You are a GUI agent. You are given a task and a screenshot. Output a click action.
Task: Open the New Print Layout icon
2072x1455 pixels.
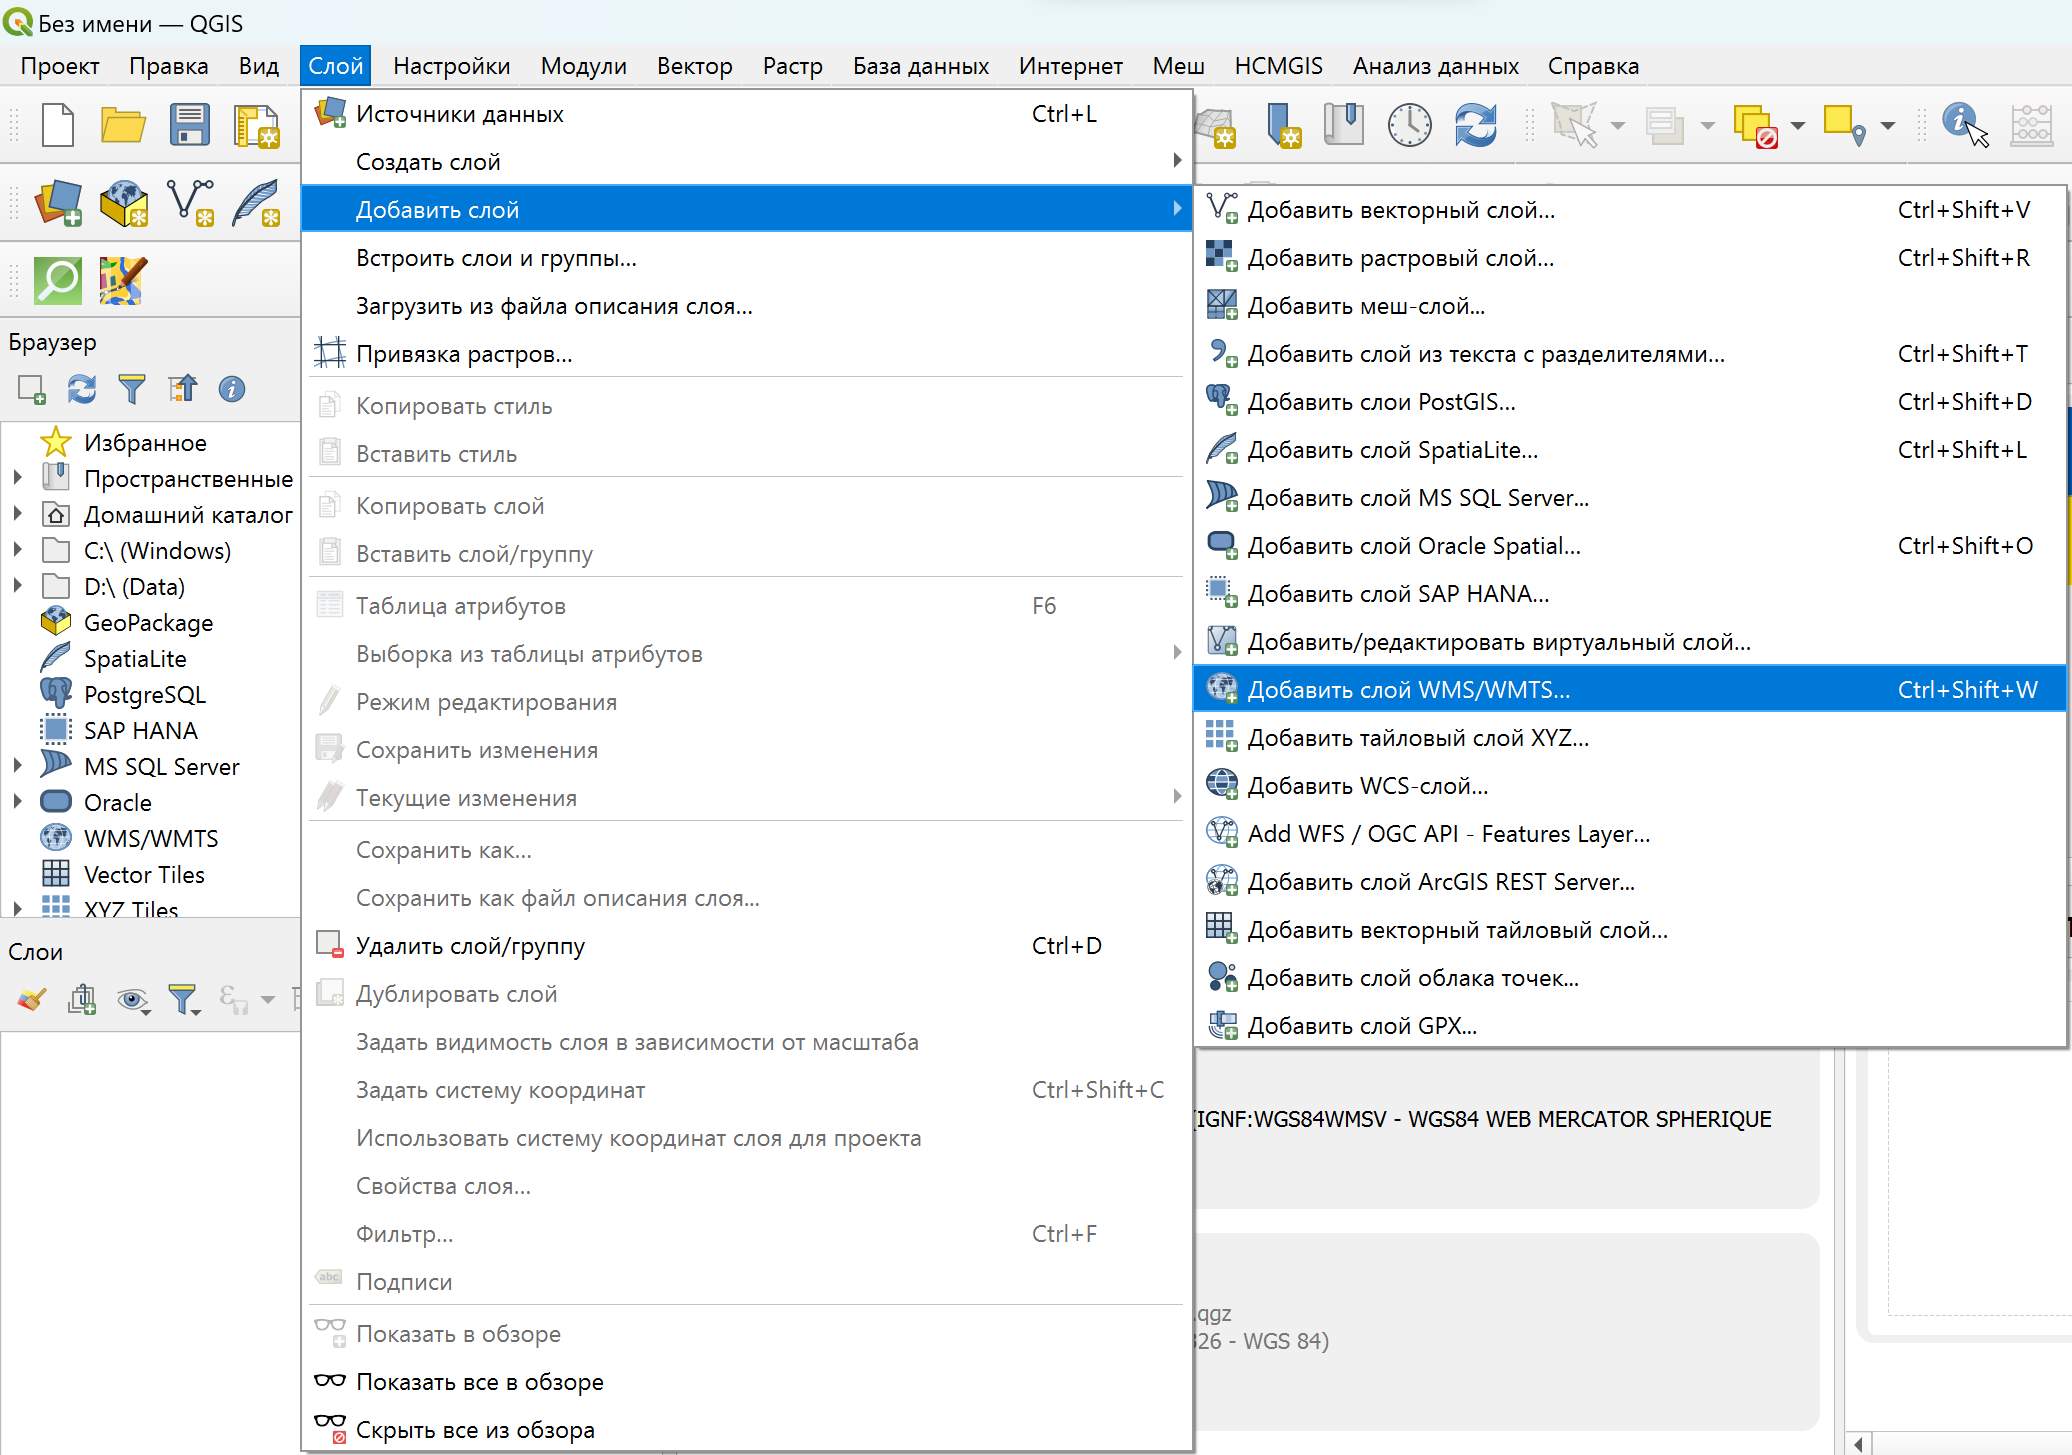coord(256,126)
